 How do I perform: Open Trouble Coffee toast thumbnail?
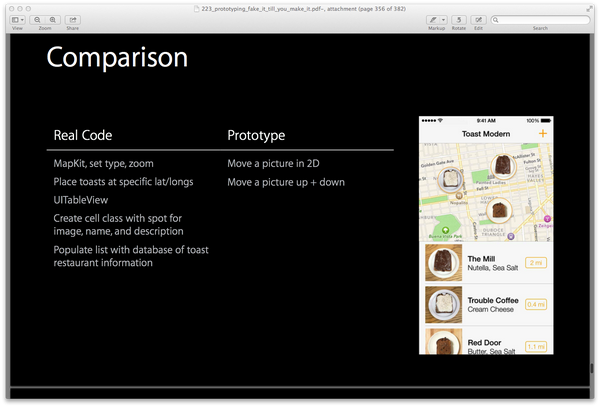point(443,305)
